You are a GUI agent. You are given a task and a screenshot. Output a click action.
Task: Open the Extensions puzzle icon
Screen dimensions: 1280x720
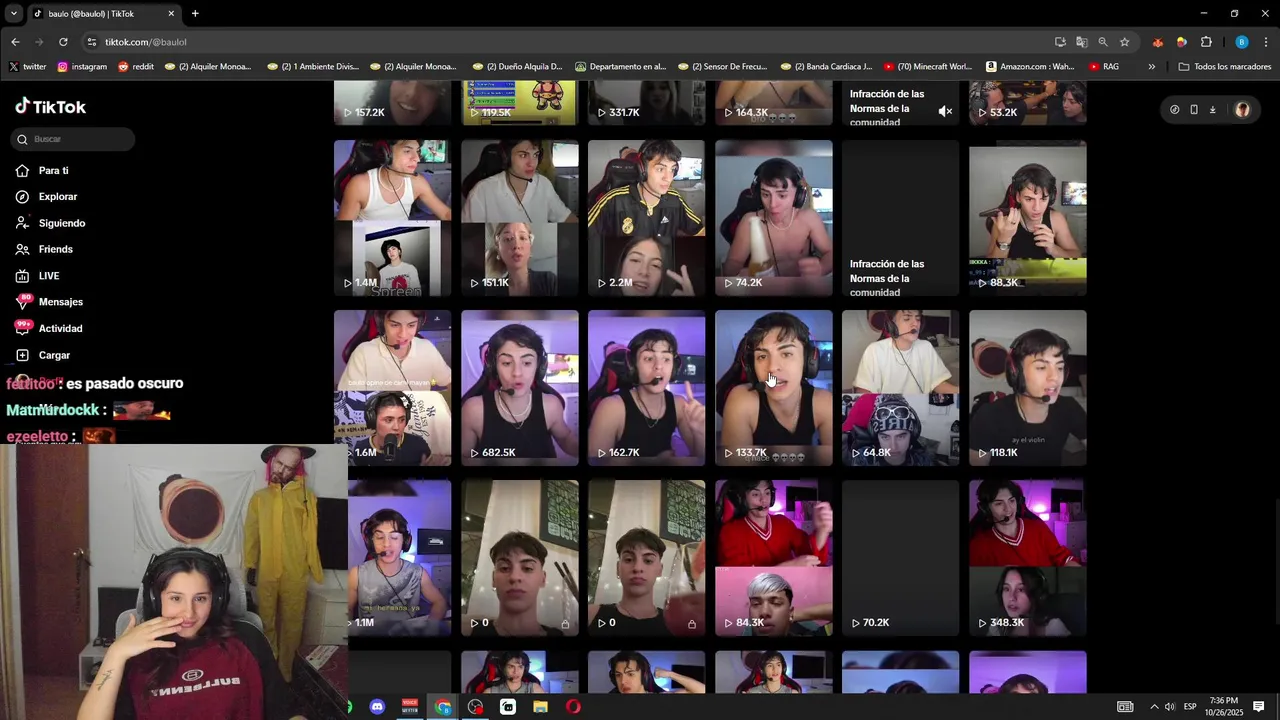1206,42
